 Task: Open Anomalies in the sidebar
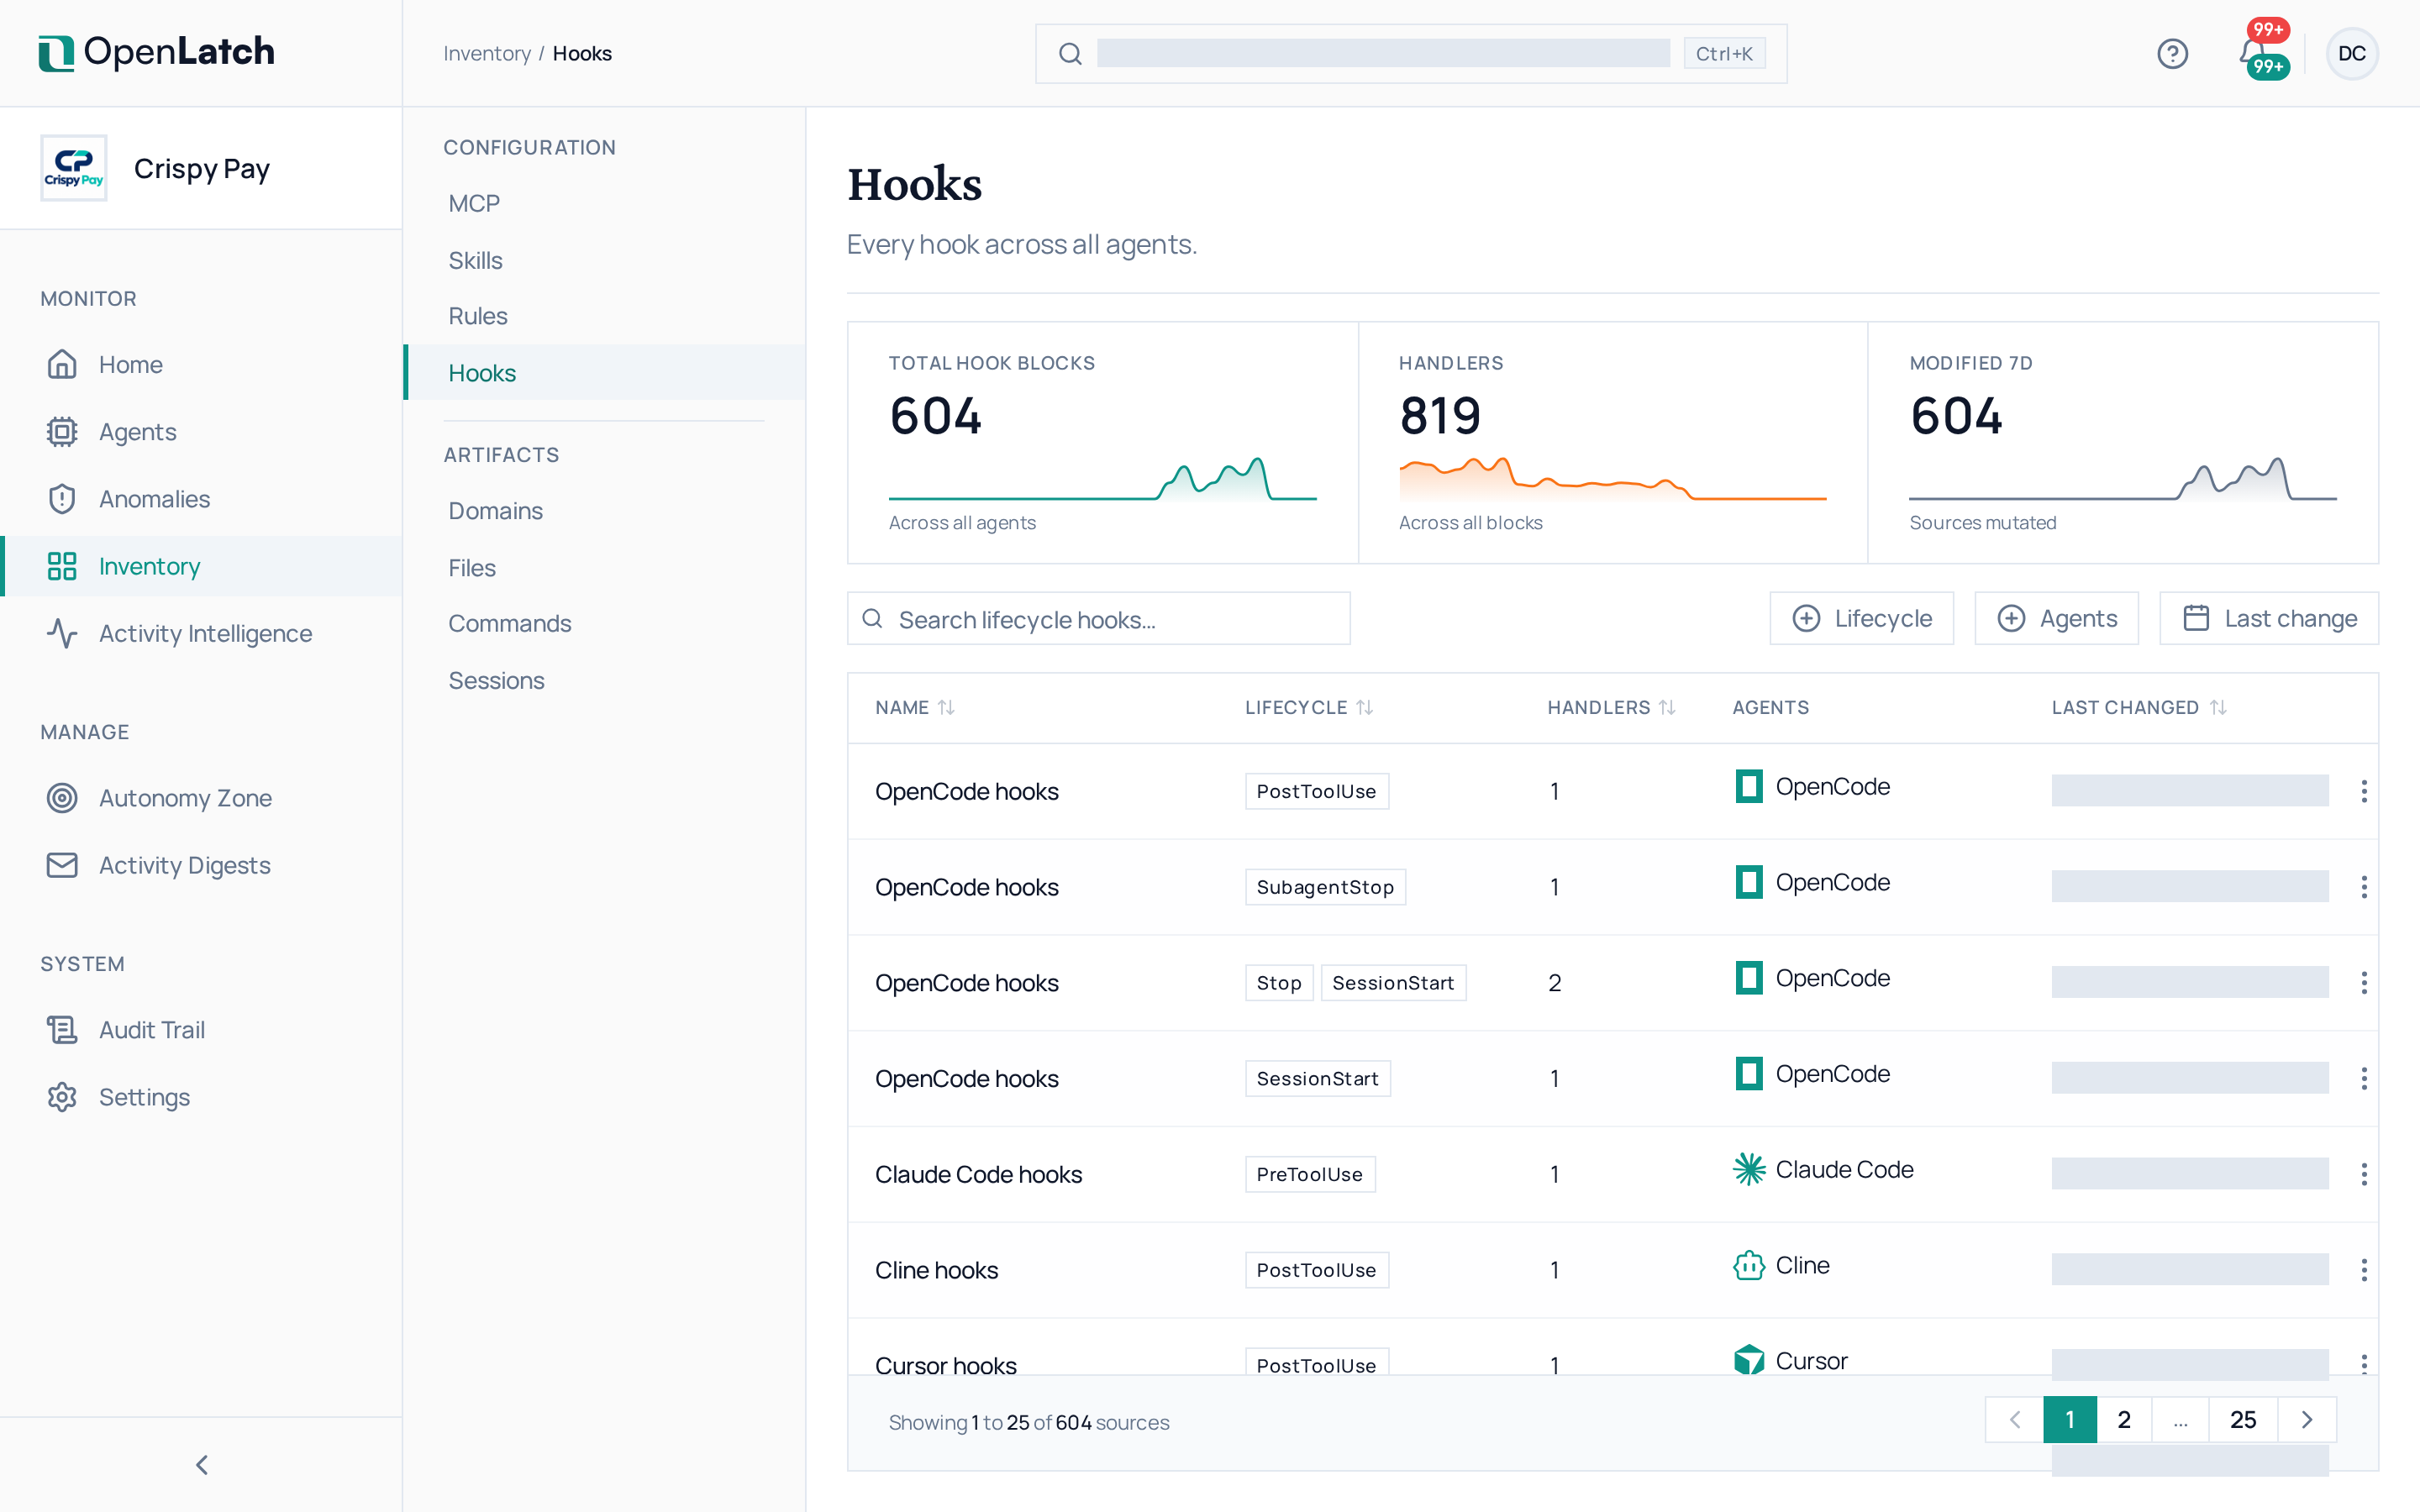tap(201, 498)
